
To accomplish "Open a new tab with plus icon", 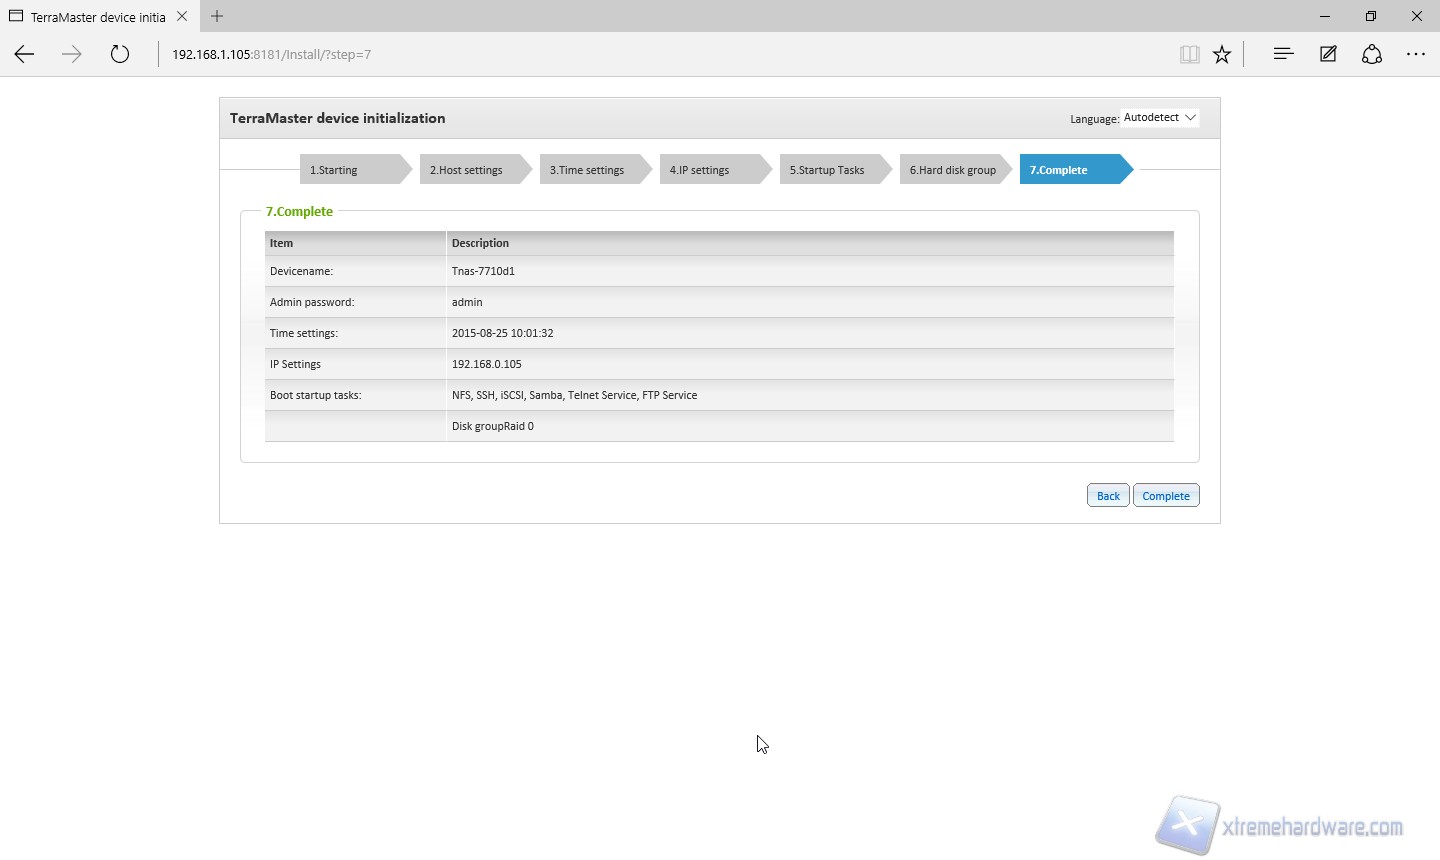I will coord(217,16).
